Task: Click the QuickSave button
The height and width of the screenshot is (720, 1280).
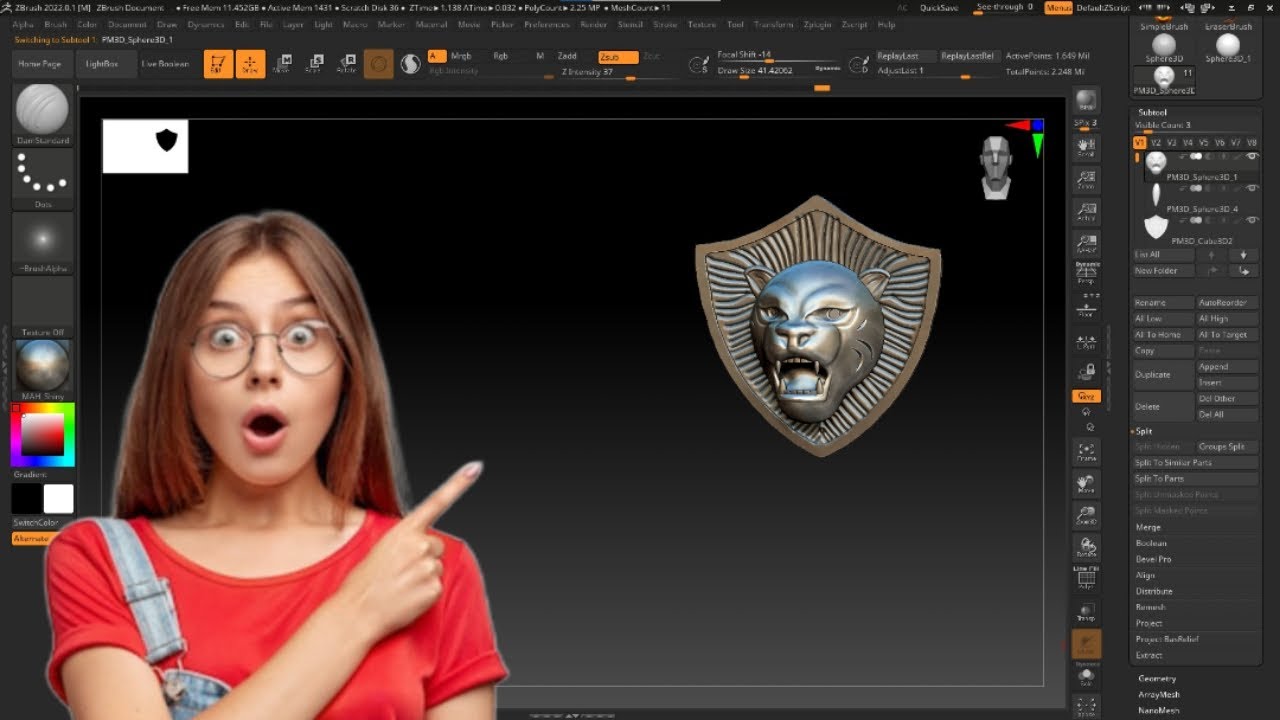Action: point(939,7)
